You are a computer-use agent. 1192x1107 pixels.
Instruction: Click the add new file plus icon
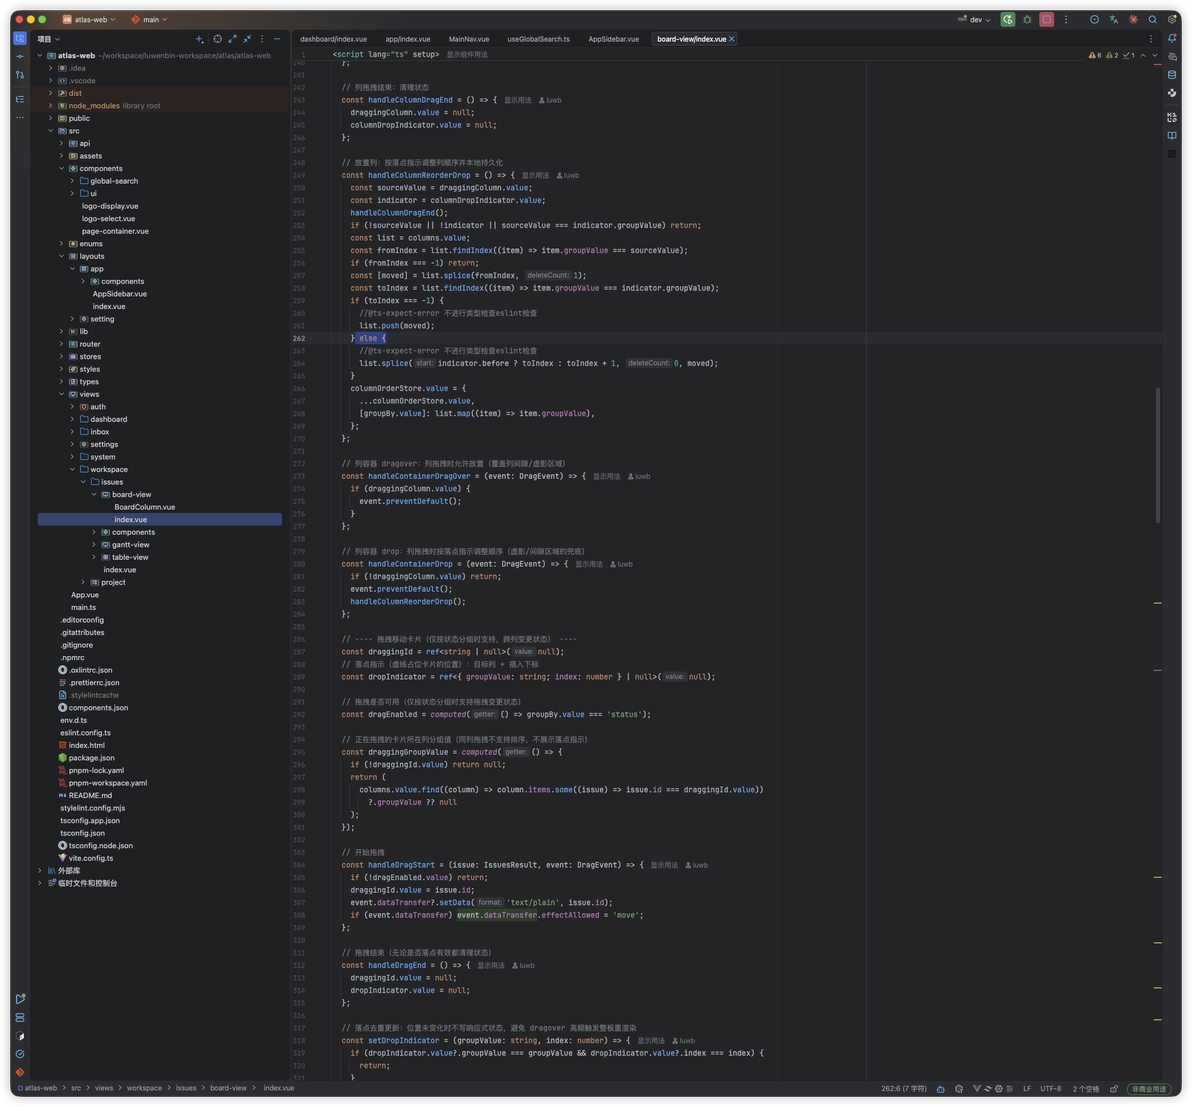(199, 39)
